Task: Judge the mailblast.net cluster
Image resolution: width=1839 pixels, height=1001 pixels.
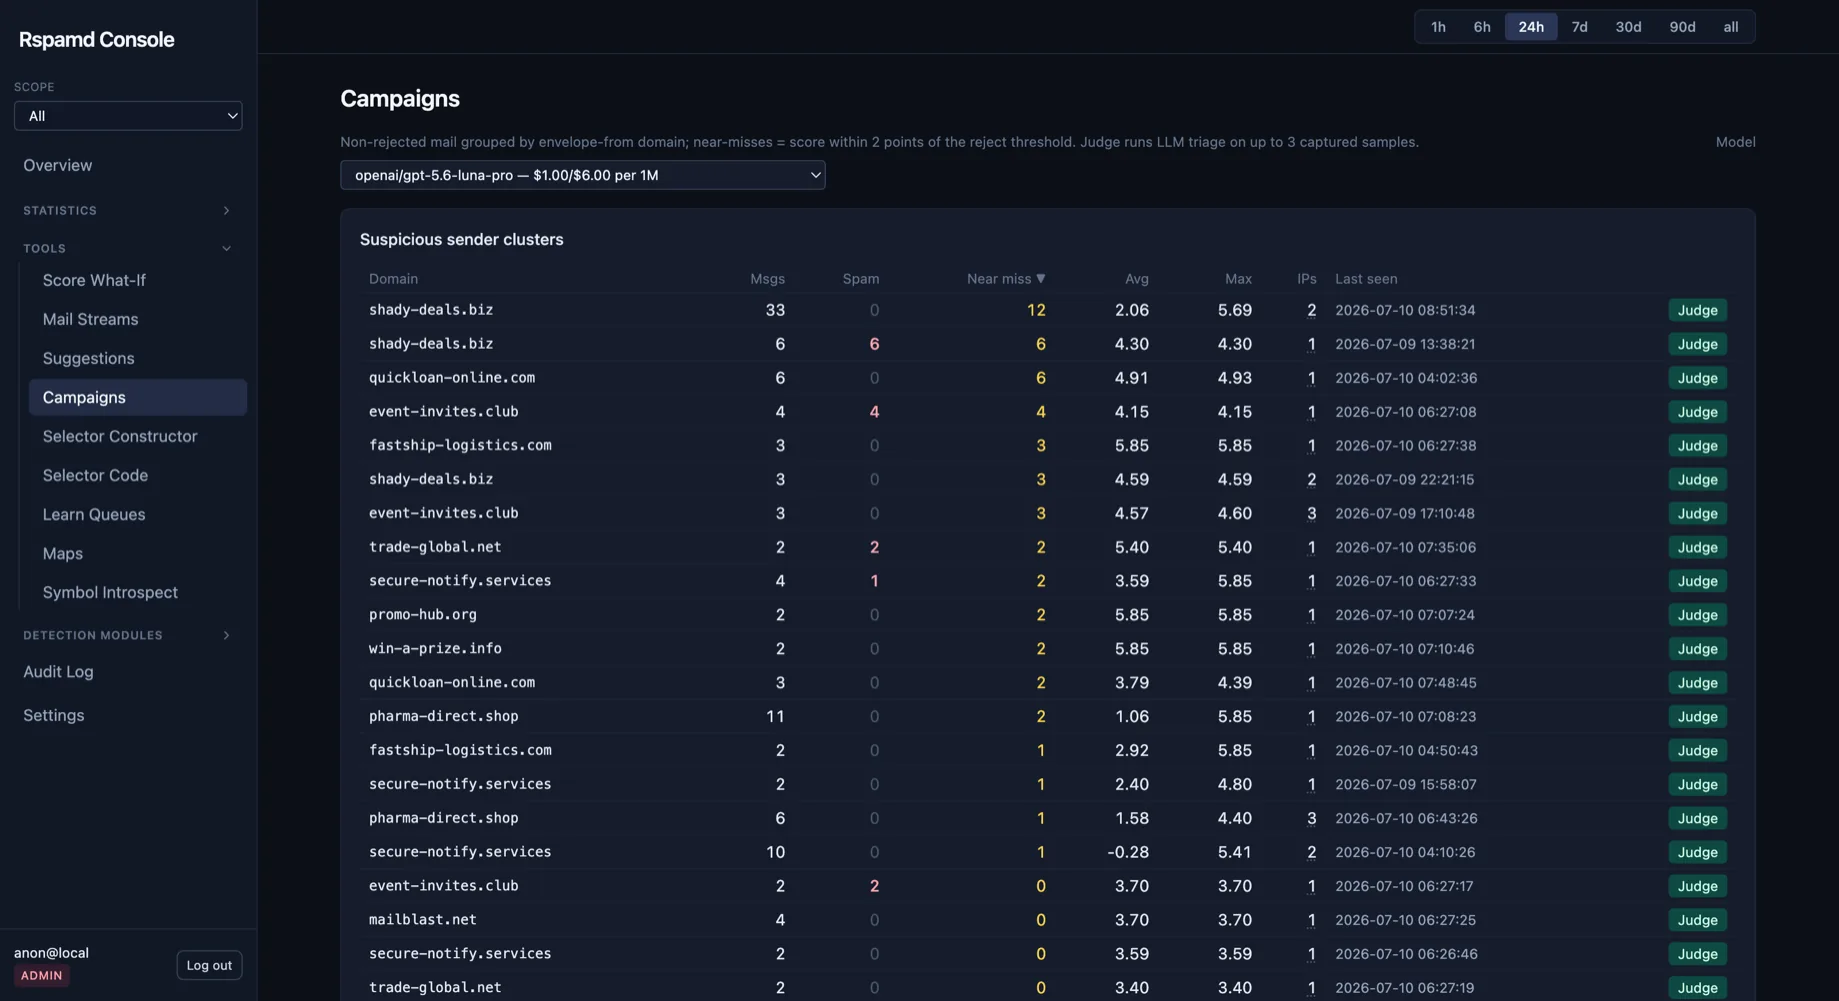Action: point(1697,921)
